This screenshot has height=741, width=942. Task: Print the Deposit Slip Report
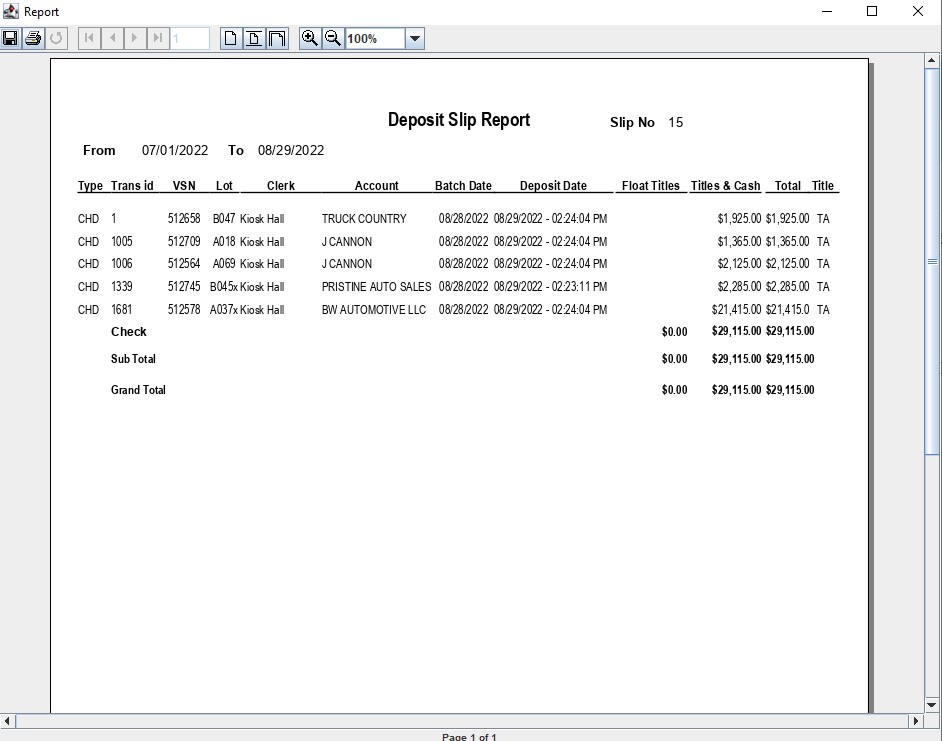(33, 39)
